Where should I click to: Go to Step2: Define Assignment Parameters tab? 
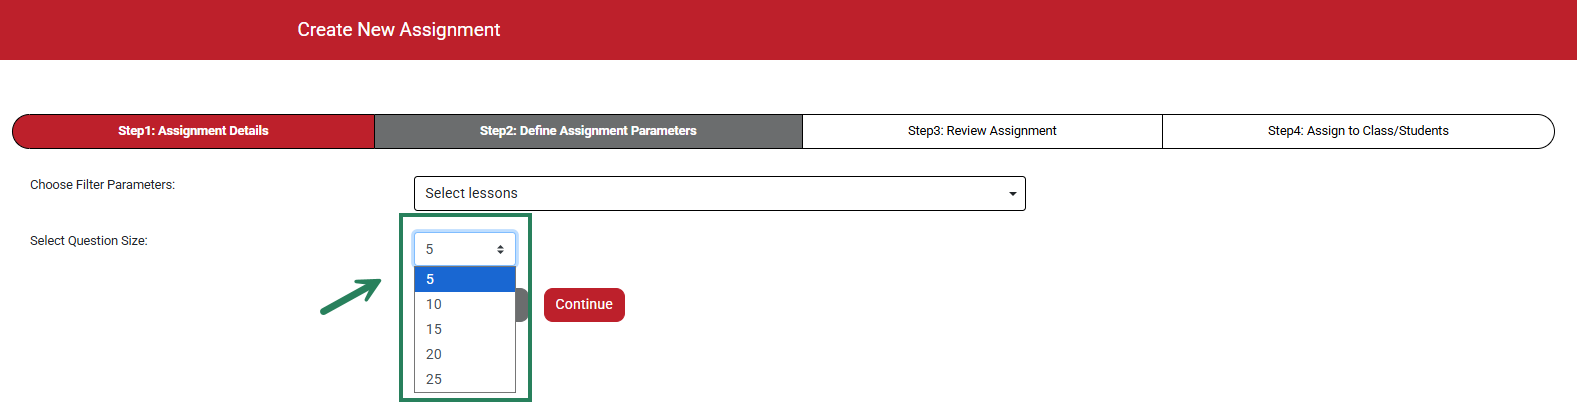tap(588, 131)
